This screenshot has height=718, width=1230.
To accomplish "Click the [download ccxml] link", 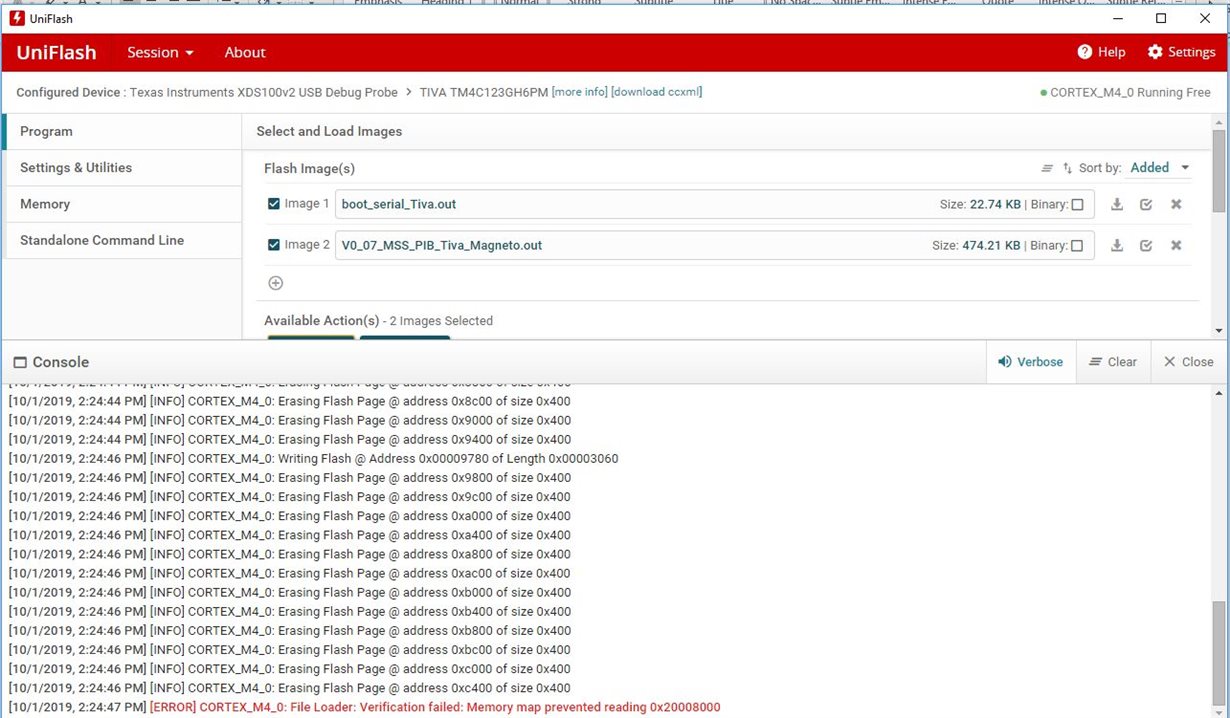I will 657,92.
